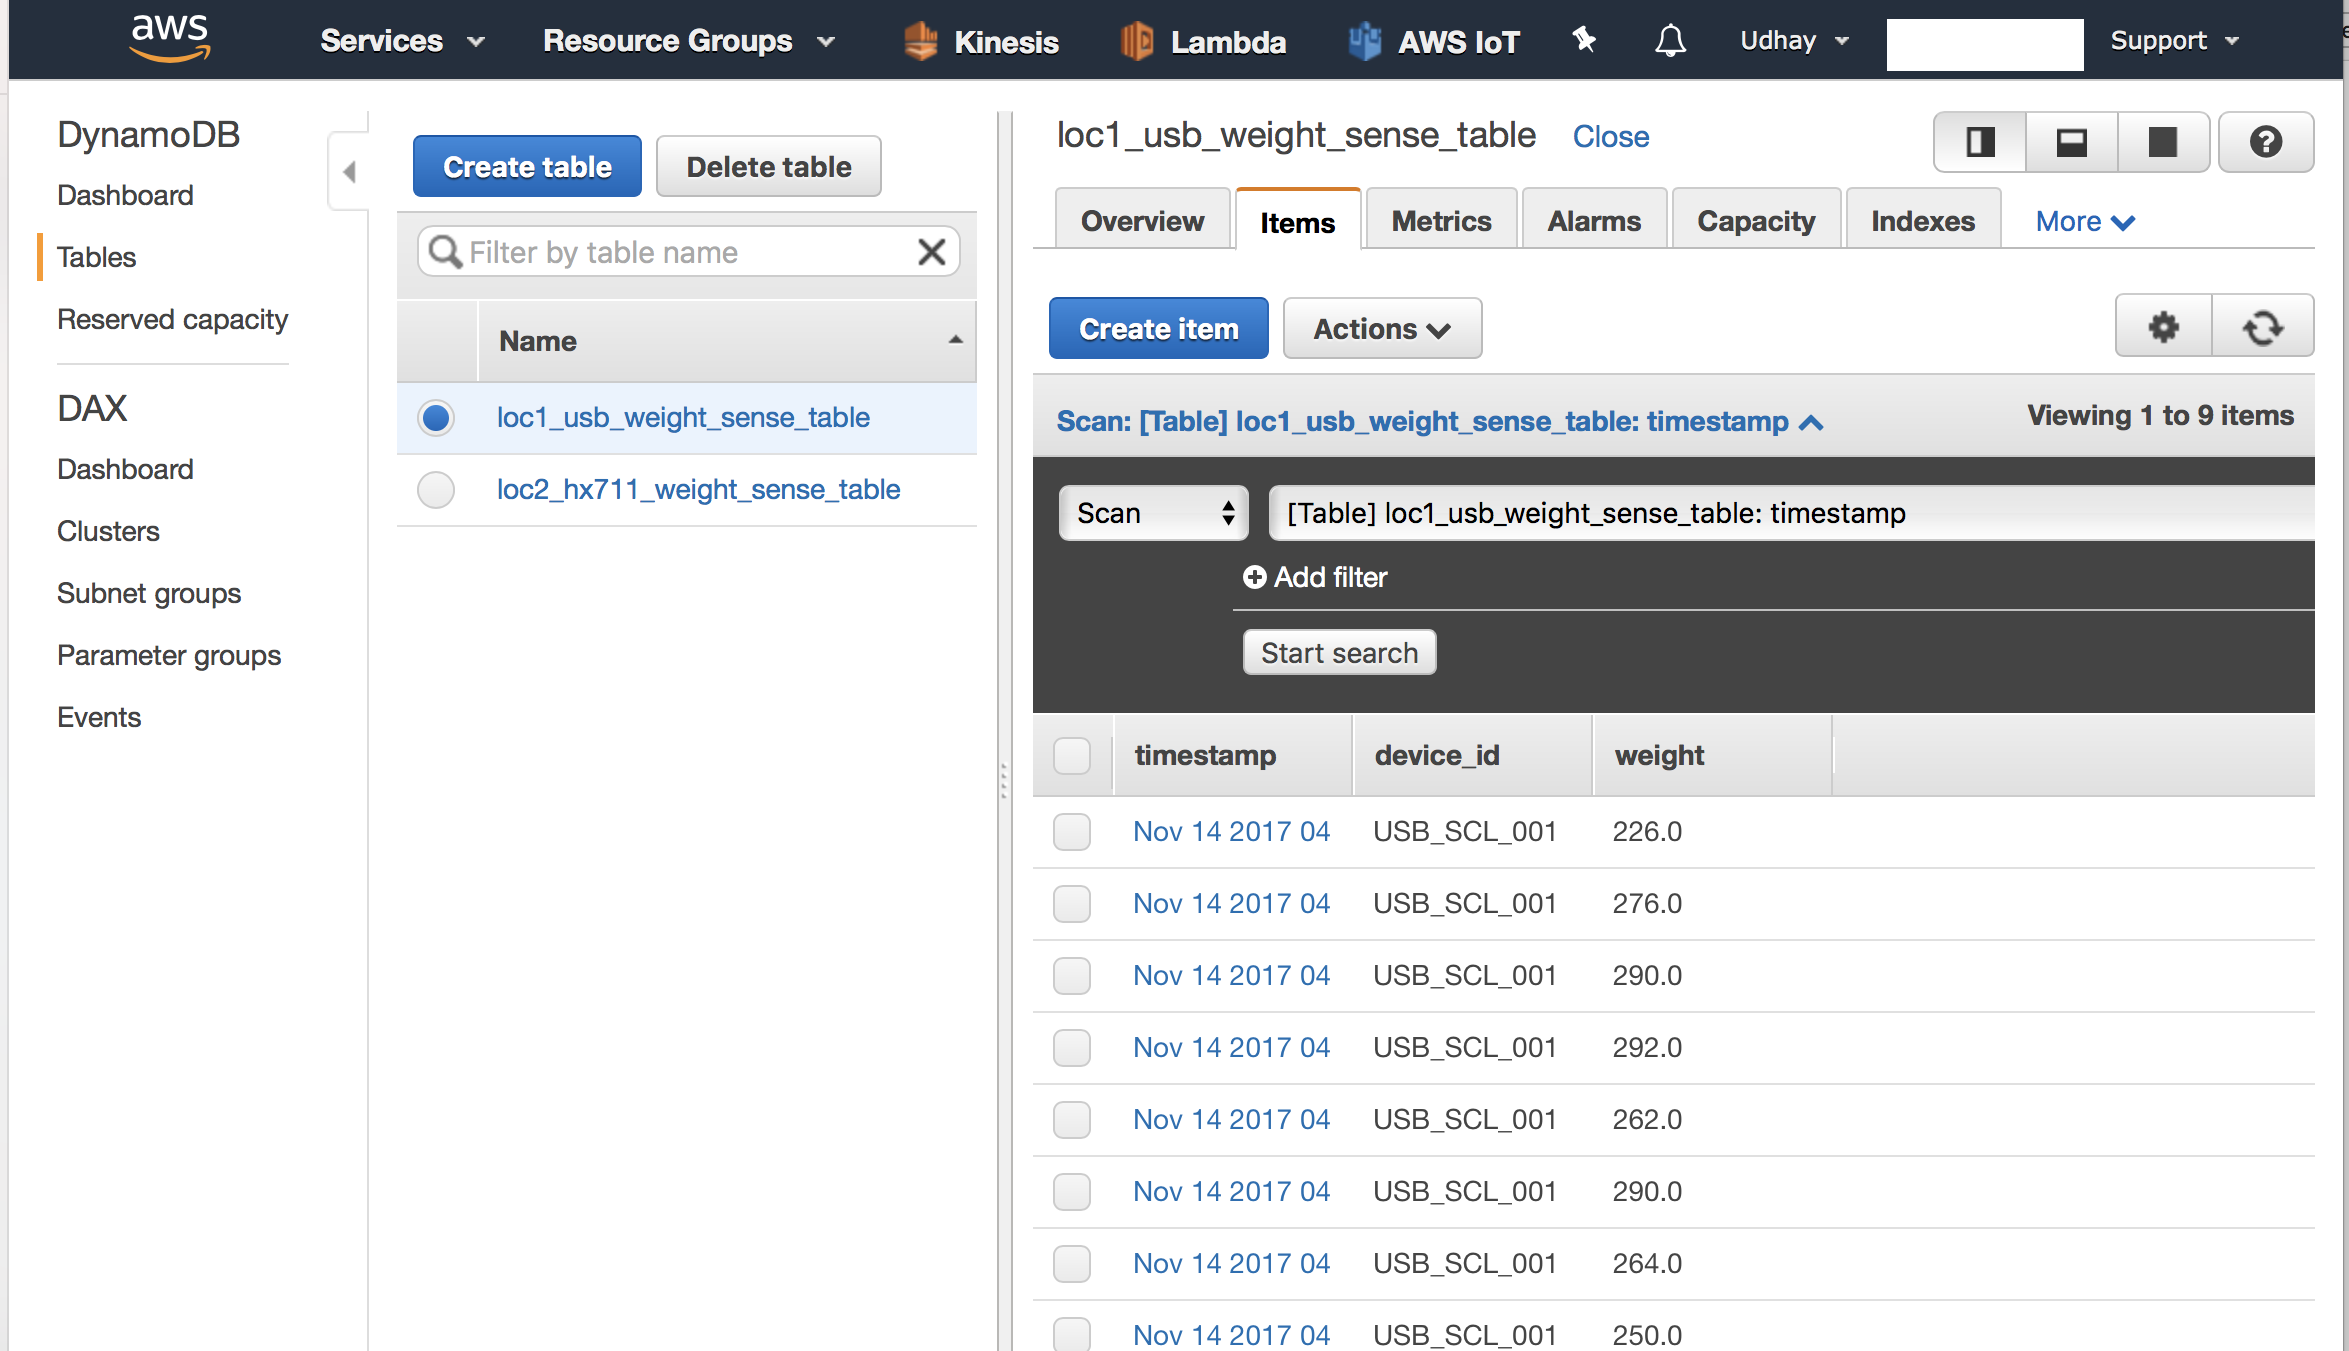
Task: Open the notifications bell icon
Action: [x=1669, y=41]
